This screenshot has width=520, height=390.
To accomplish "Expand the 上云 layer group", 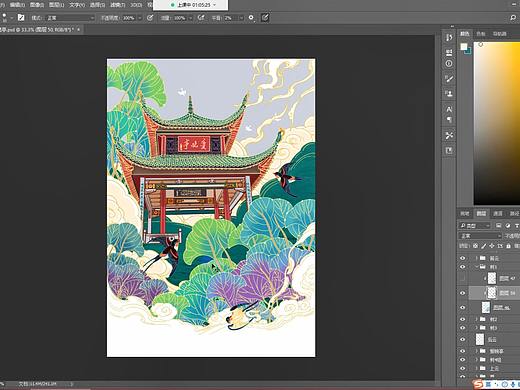I will click(477, 368).
